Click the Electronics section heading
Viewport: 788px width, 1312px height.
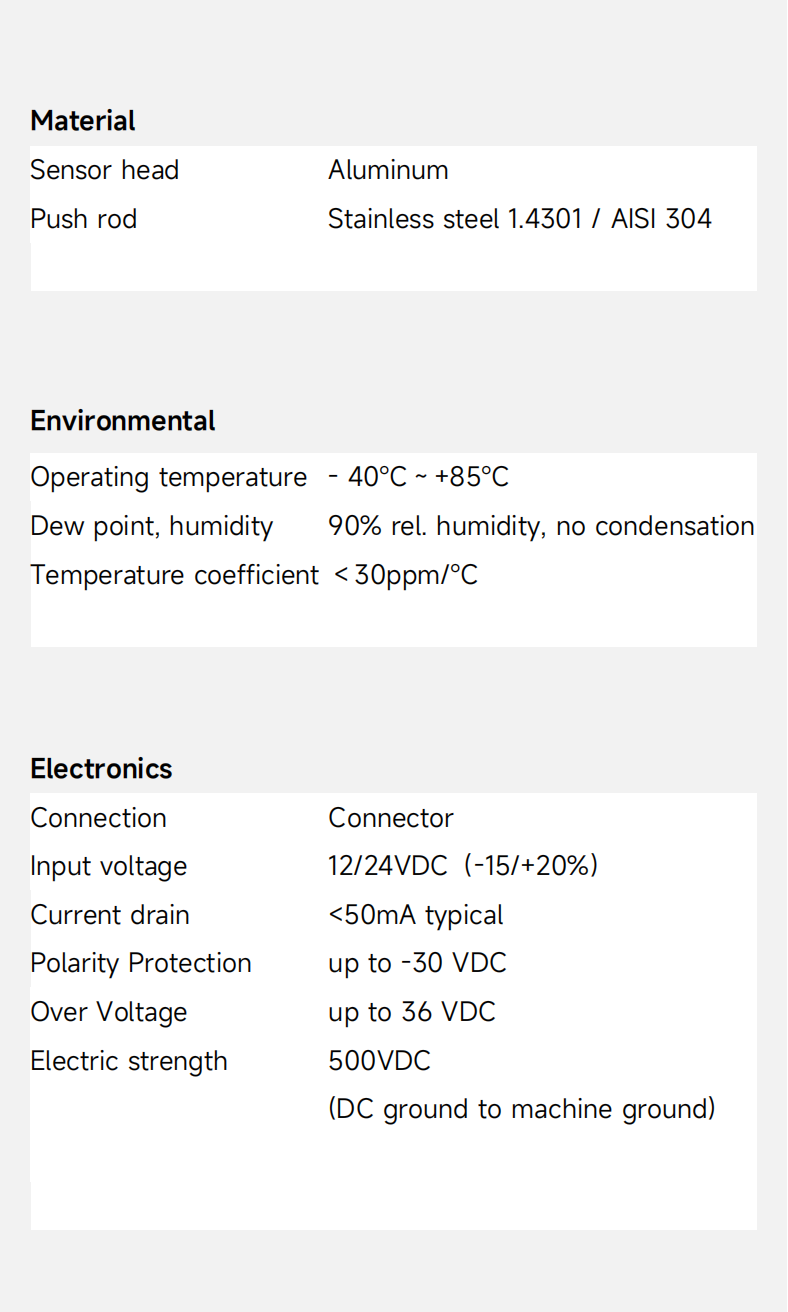101,769
